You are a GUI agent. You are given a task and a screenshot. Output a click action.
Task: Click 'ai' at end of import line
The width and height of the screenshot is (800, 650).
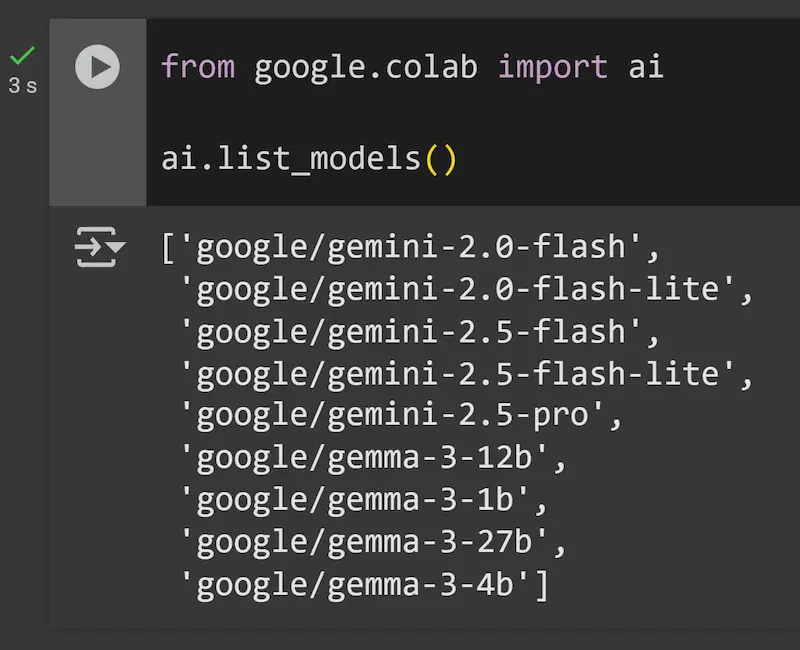click(646, 67)
